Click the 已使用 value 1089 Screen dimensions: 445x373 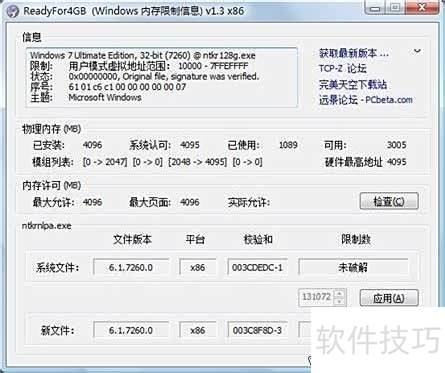[x=288, y=145]
